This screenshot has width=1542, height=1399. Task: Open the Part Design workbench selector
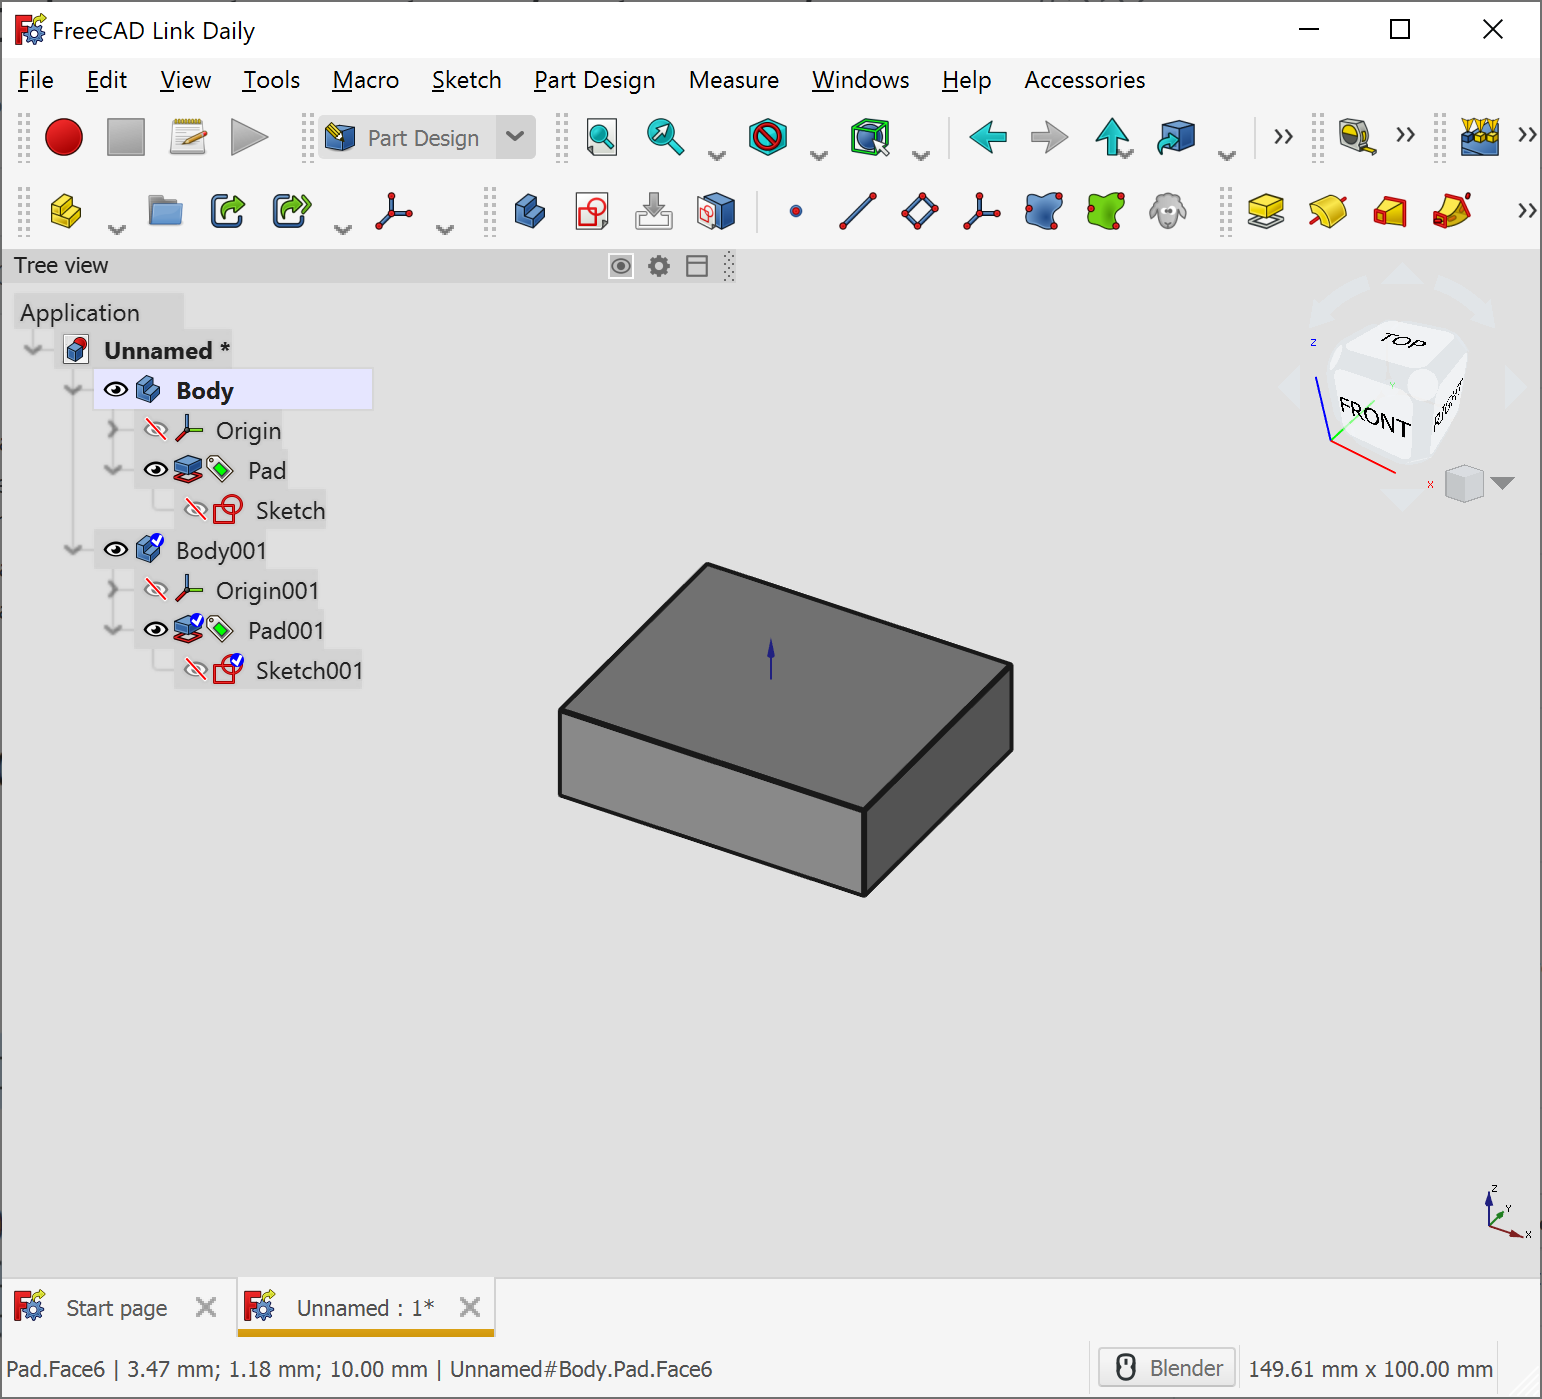pyautogui.click(x=515, y=137)
